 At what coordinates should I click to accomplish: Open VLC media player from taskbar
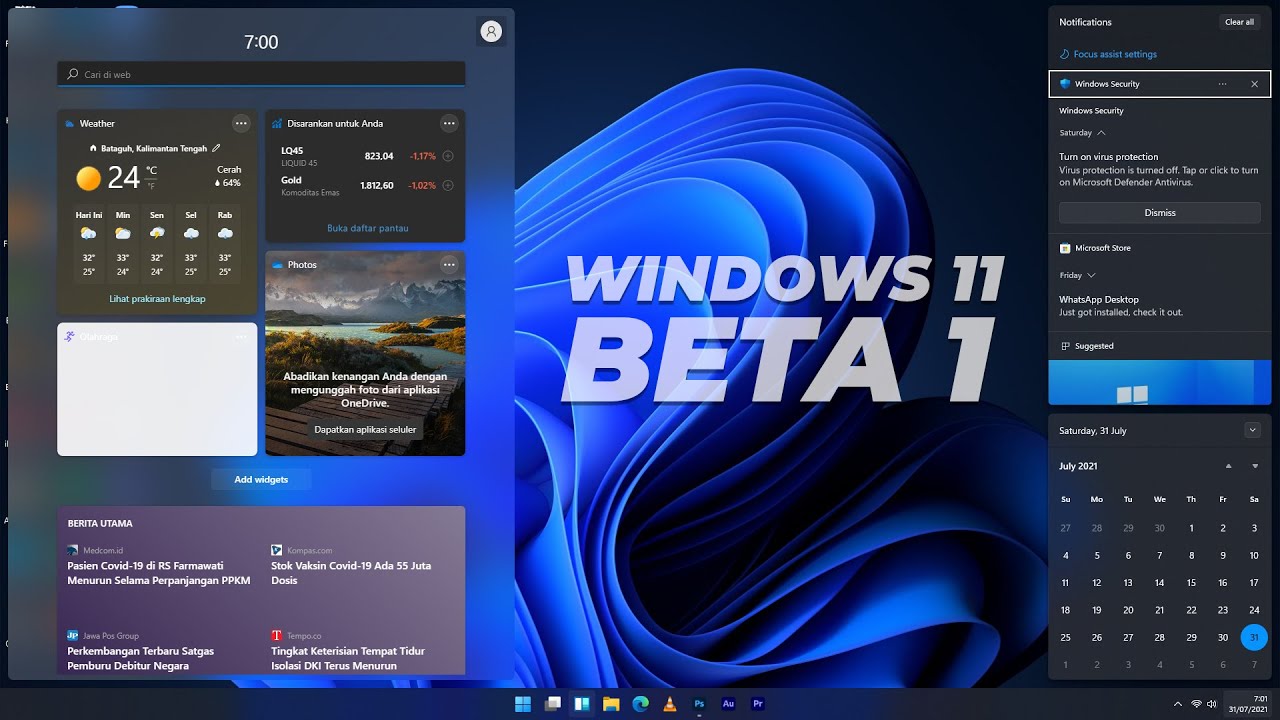tap(670, 704)
